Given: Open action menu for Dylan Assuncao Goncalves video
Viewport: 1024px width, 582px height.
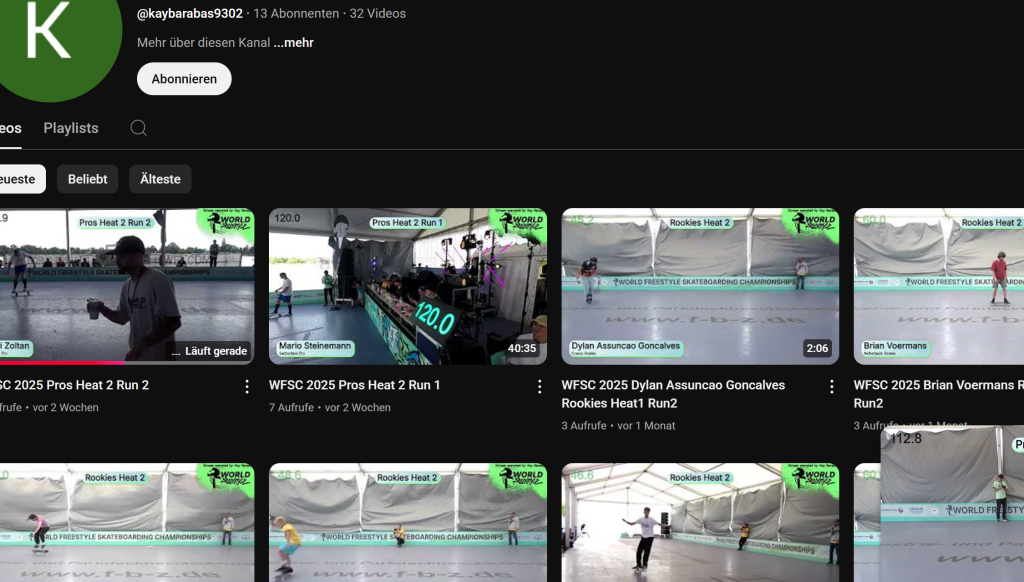Looking at the screenshot, I should pos(831,386).
